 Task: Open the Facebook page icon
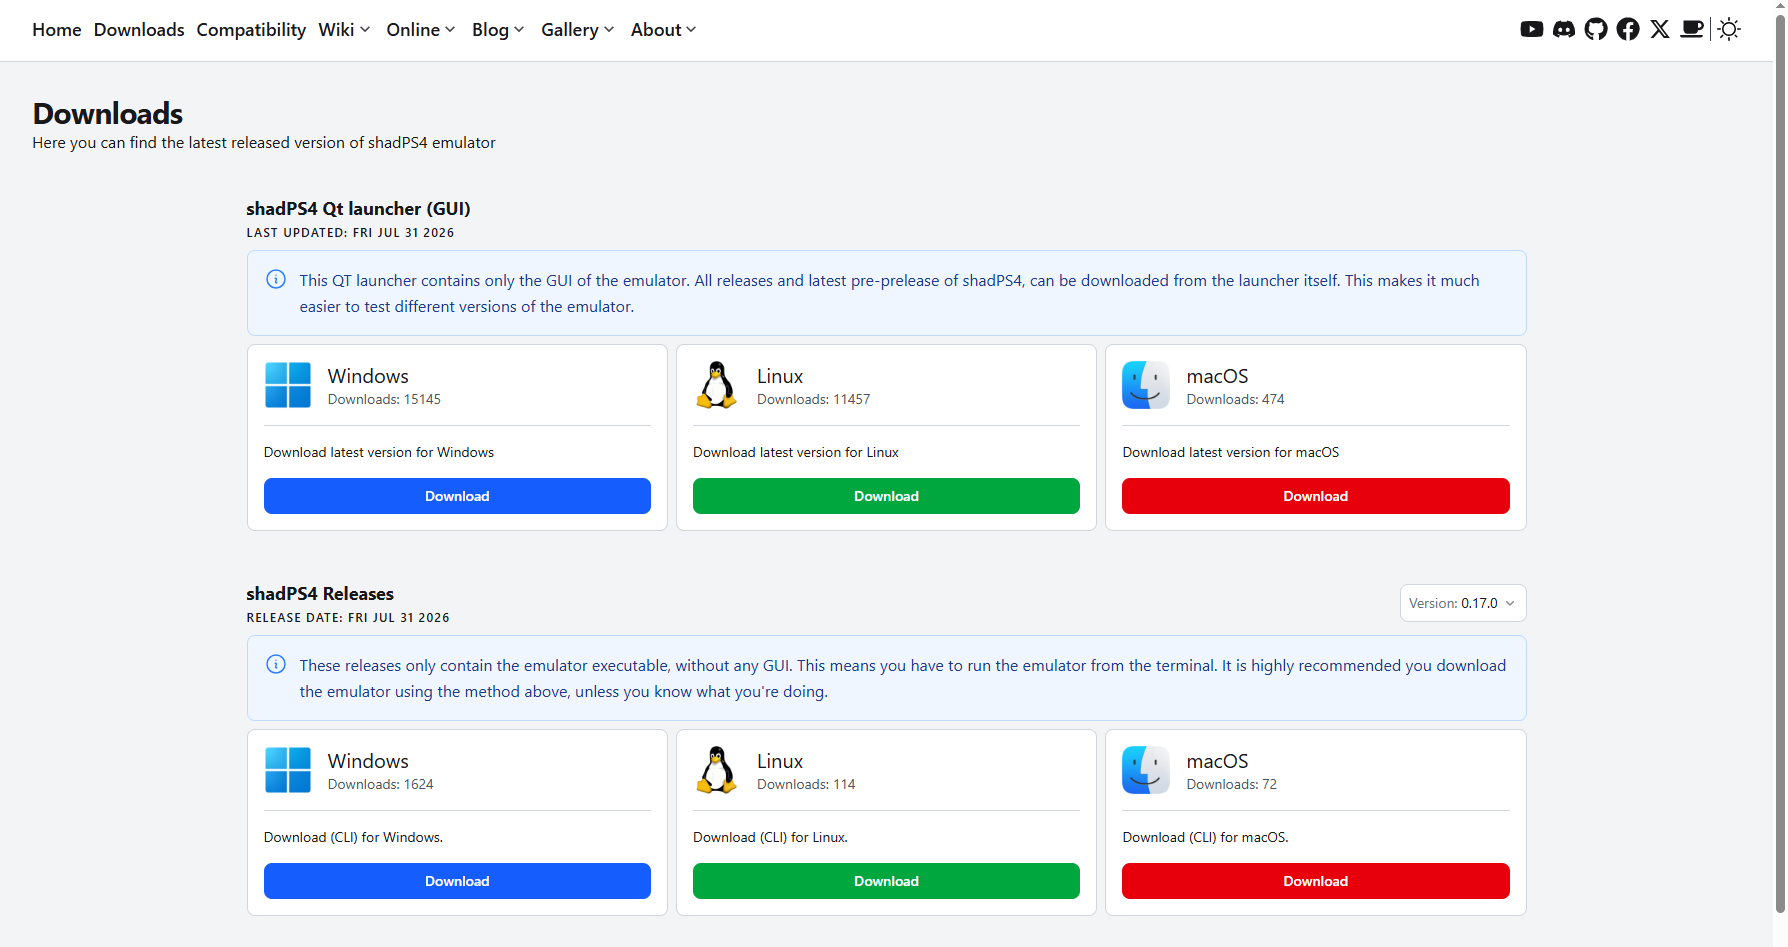tap(1628, 30)
